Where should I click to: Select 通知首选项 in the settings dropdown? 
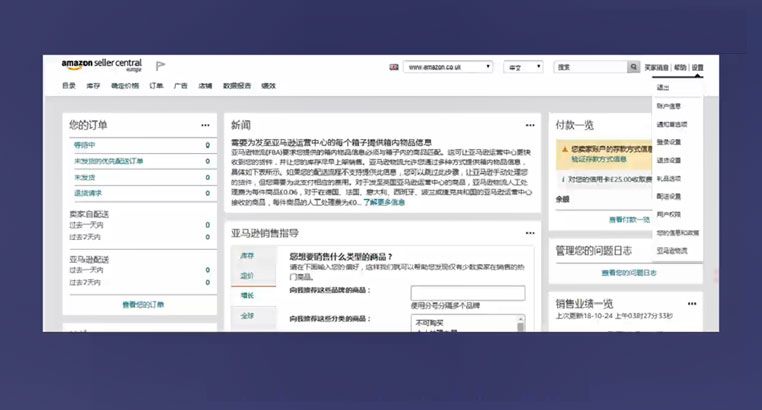pos(672,124)
